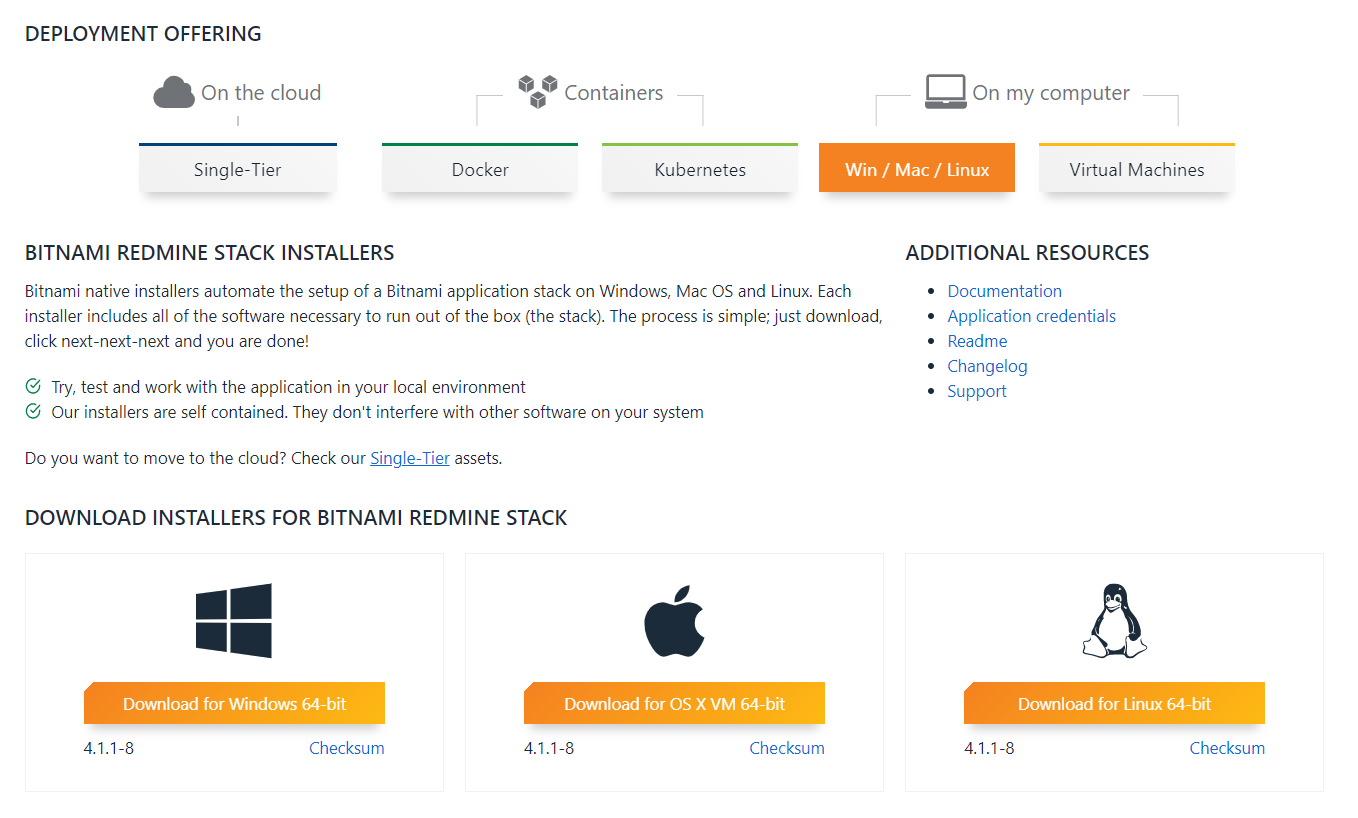Click the Checksum link under Windows installer
The image size is (1358, 818).
(346, 747)
